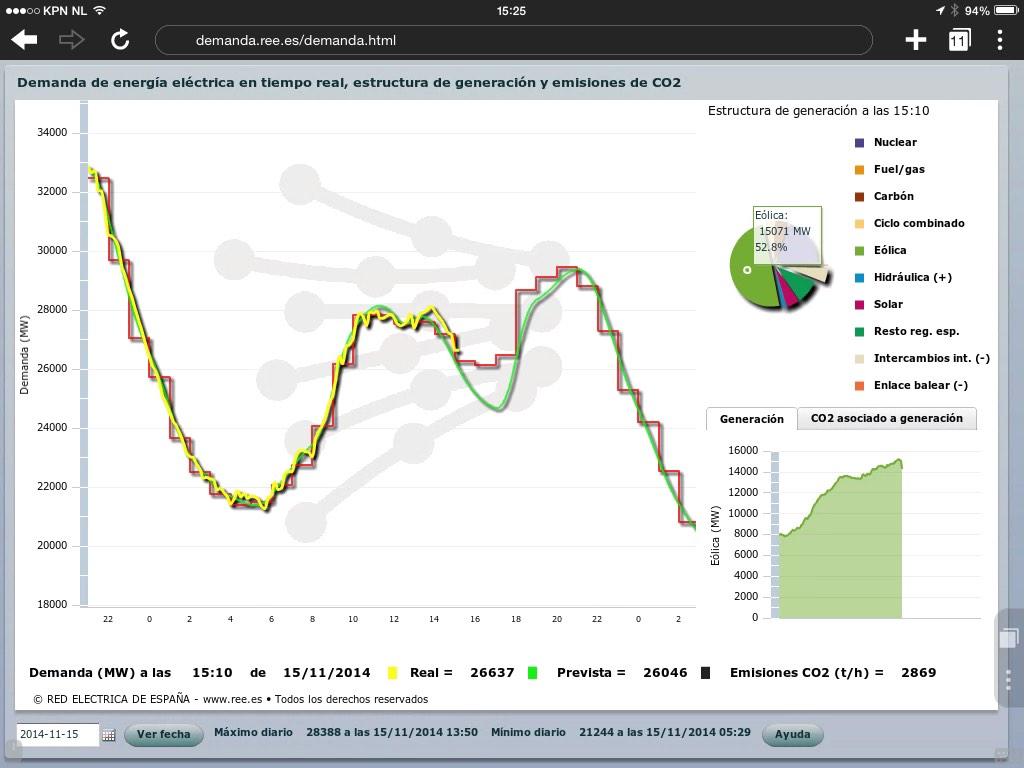Tap the browser forward arrow
The height and width of the screenshot is (768, 1024).
click(x=71, y=40)
